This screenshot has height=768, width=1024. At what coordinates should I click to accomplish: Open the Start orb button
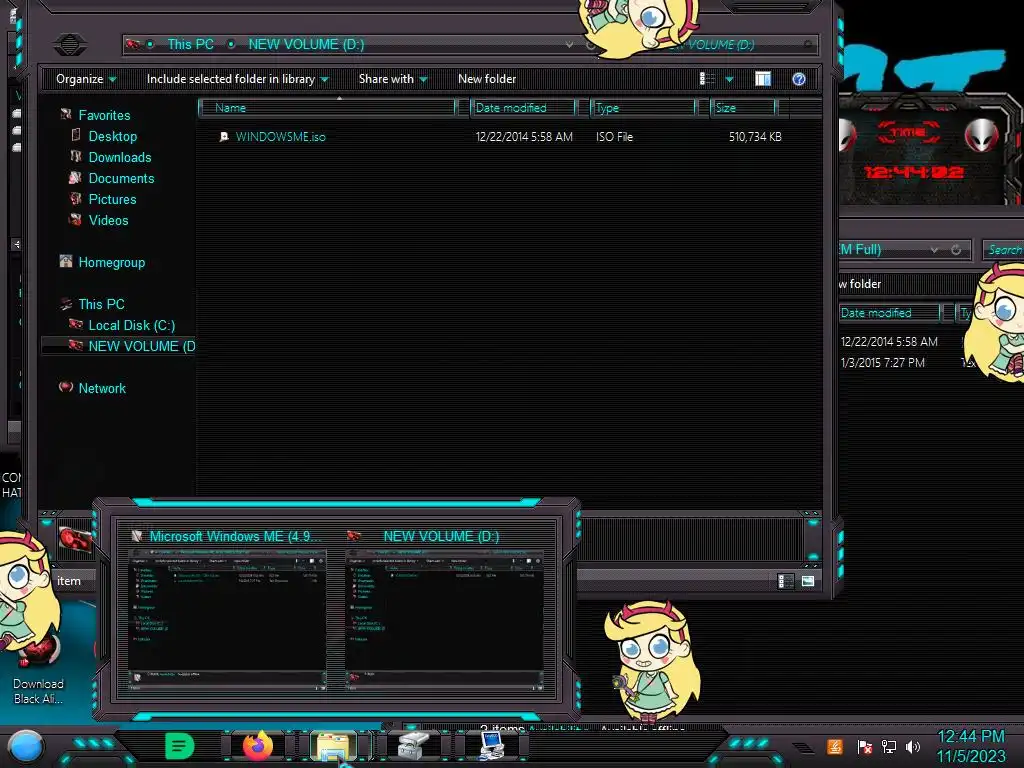click(26, 746)
